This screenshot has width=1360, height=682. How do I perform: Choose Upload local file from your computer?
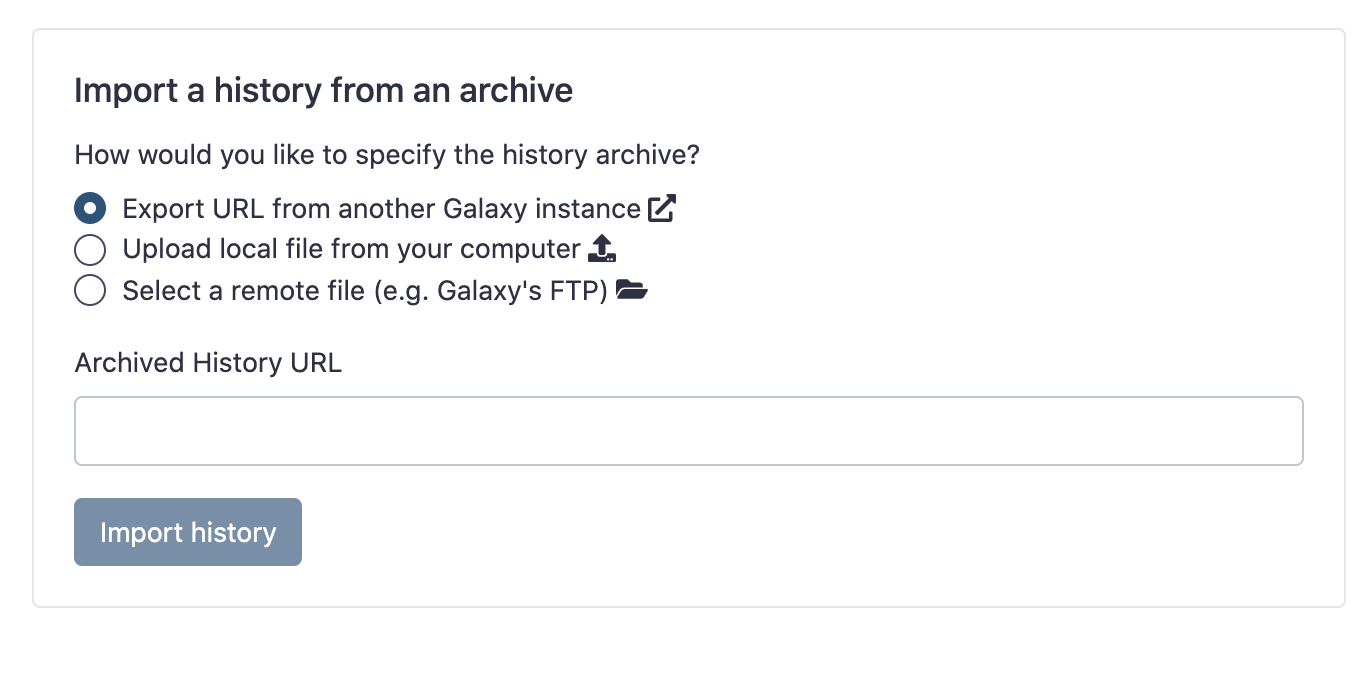[x=90, y=249]
